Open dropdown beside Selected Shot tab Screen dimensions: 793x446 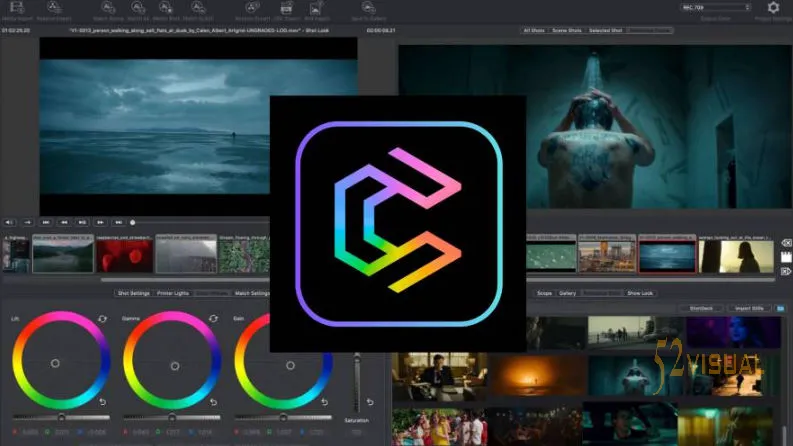click(650, 30)
